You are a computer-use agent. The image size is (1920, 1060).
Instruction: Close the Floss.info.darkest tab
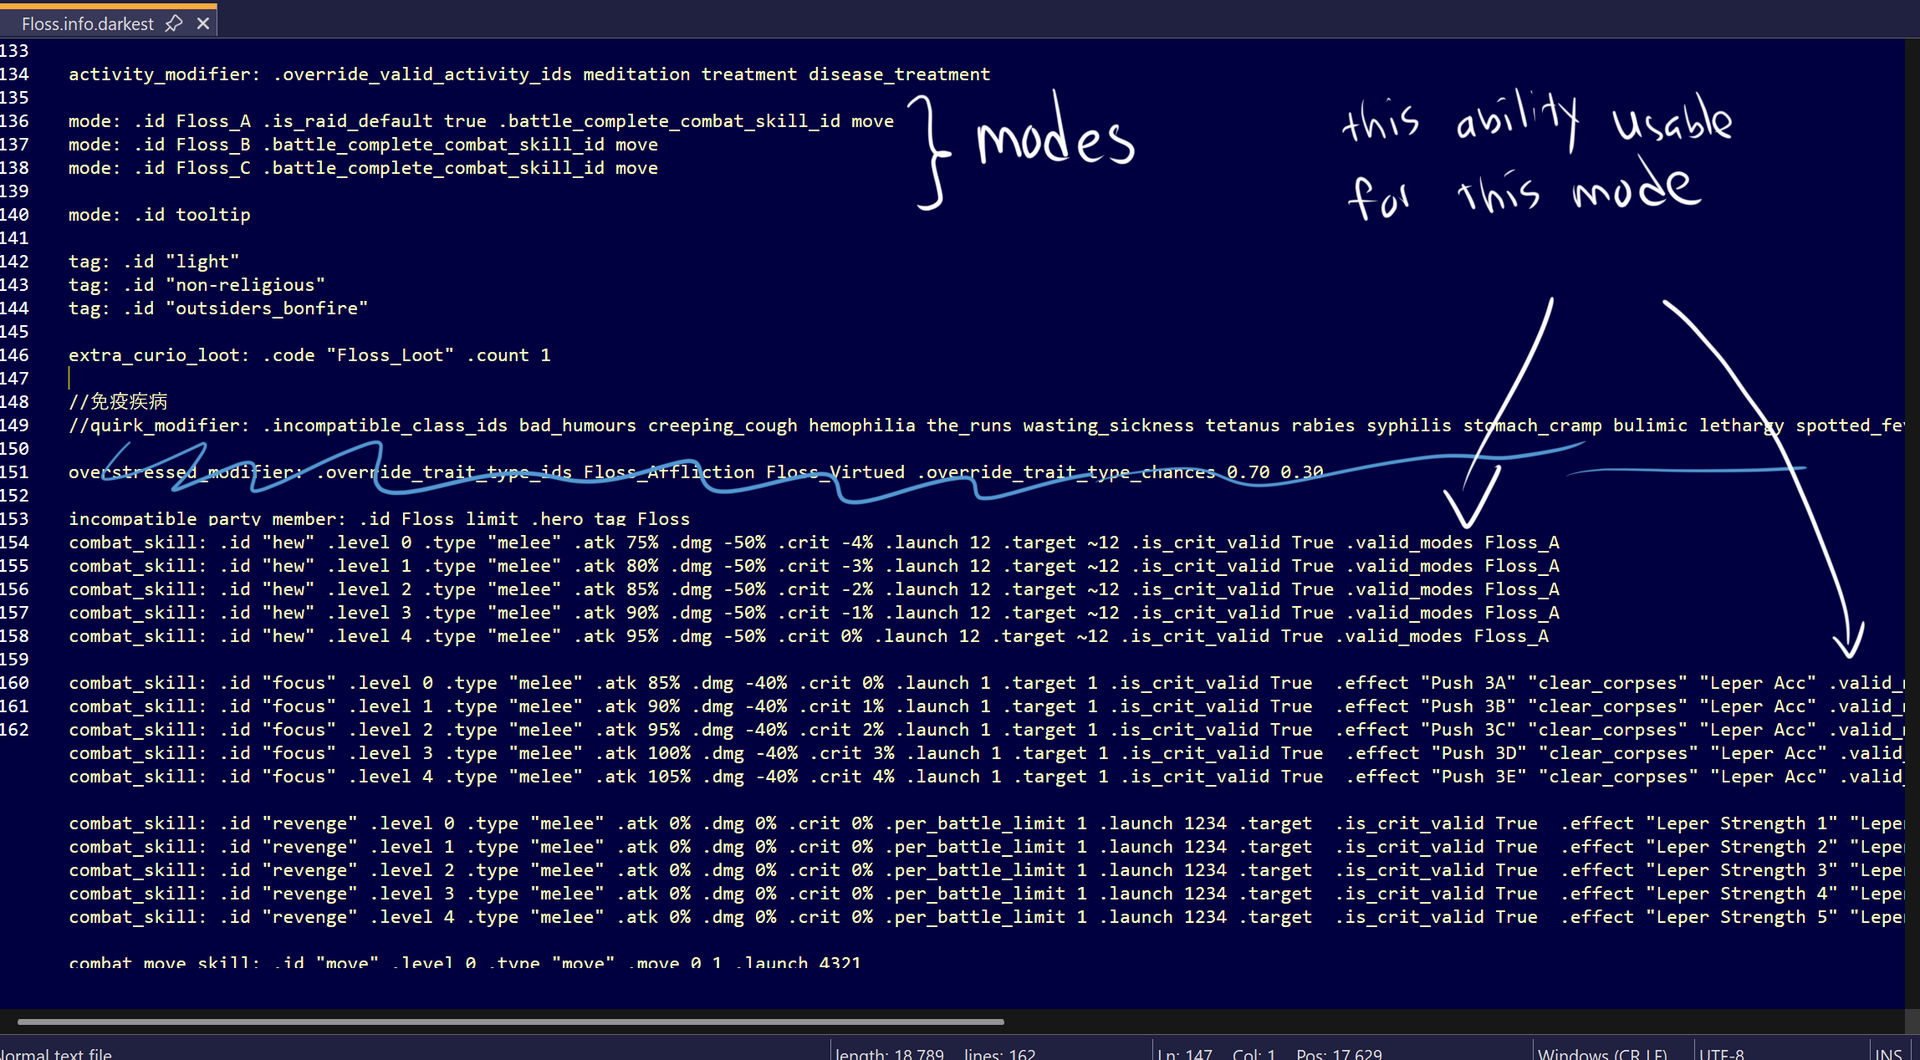pos(203,23)
